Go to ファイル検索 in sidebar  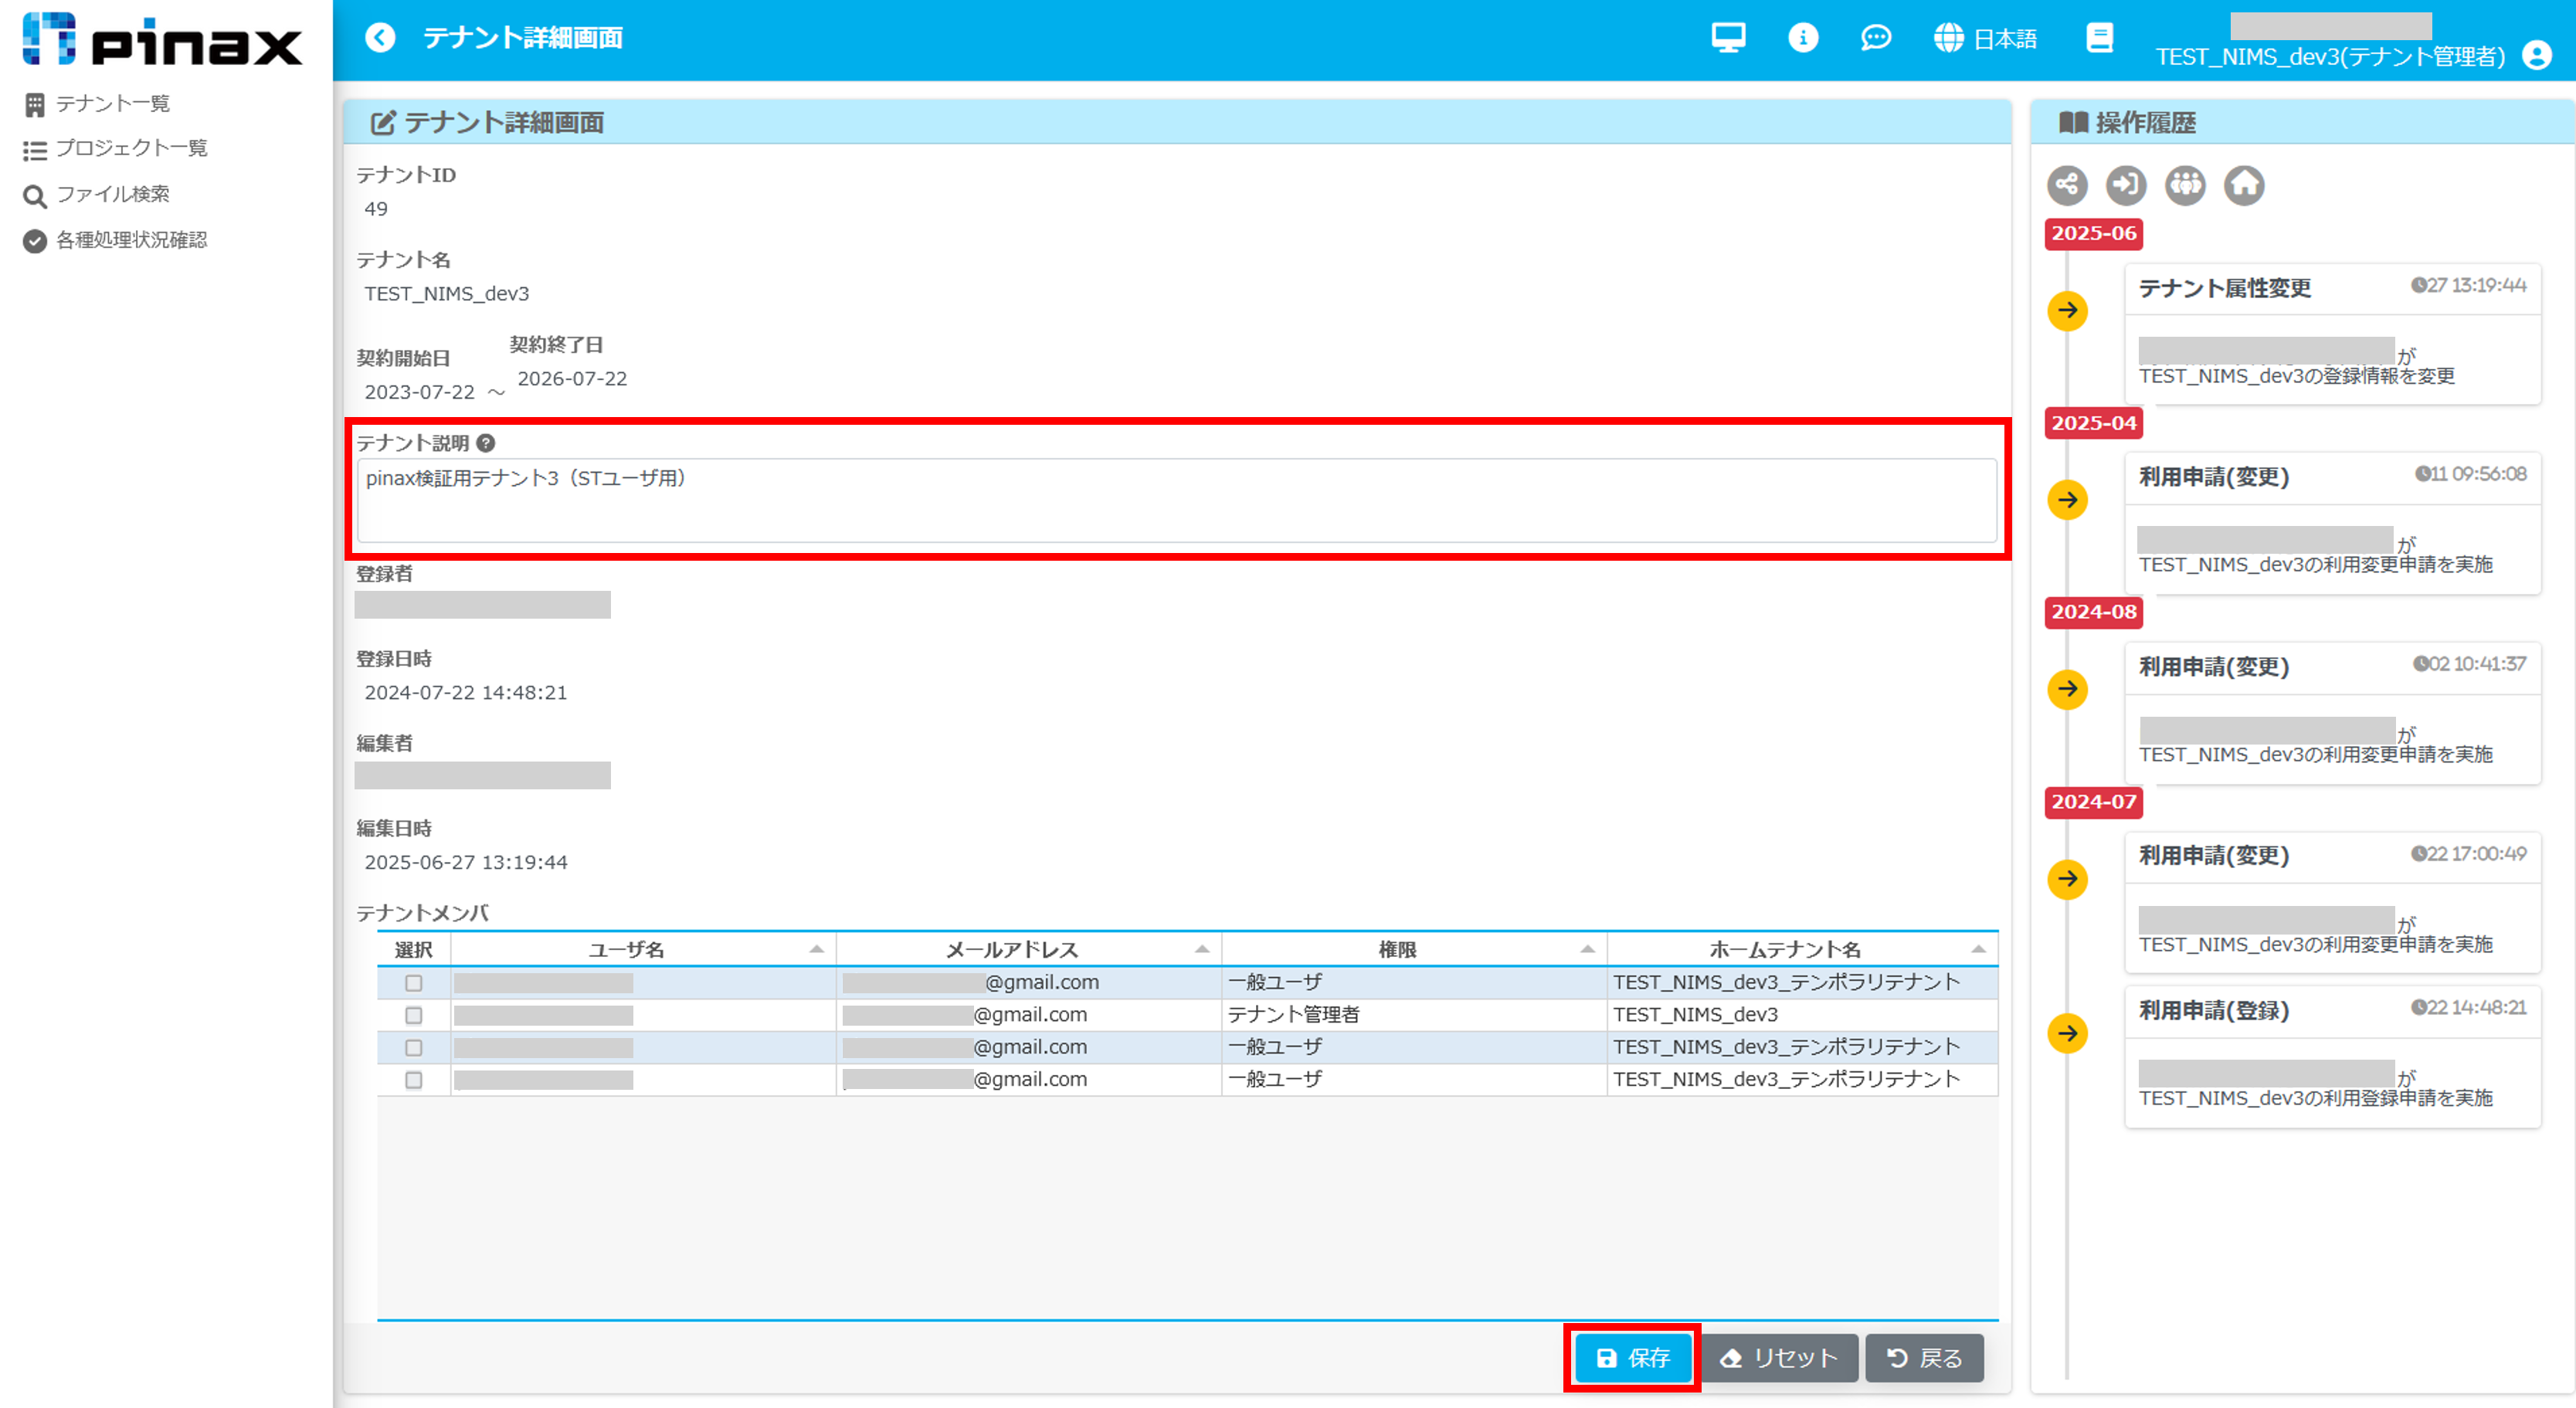[112, 194]
